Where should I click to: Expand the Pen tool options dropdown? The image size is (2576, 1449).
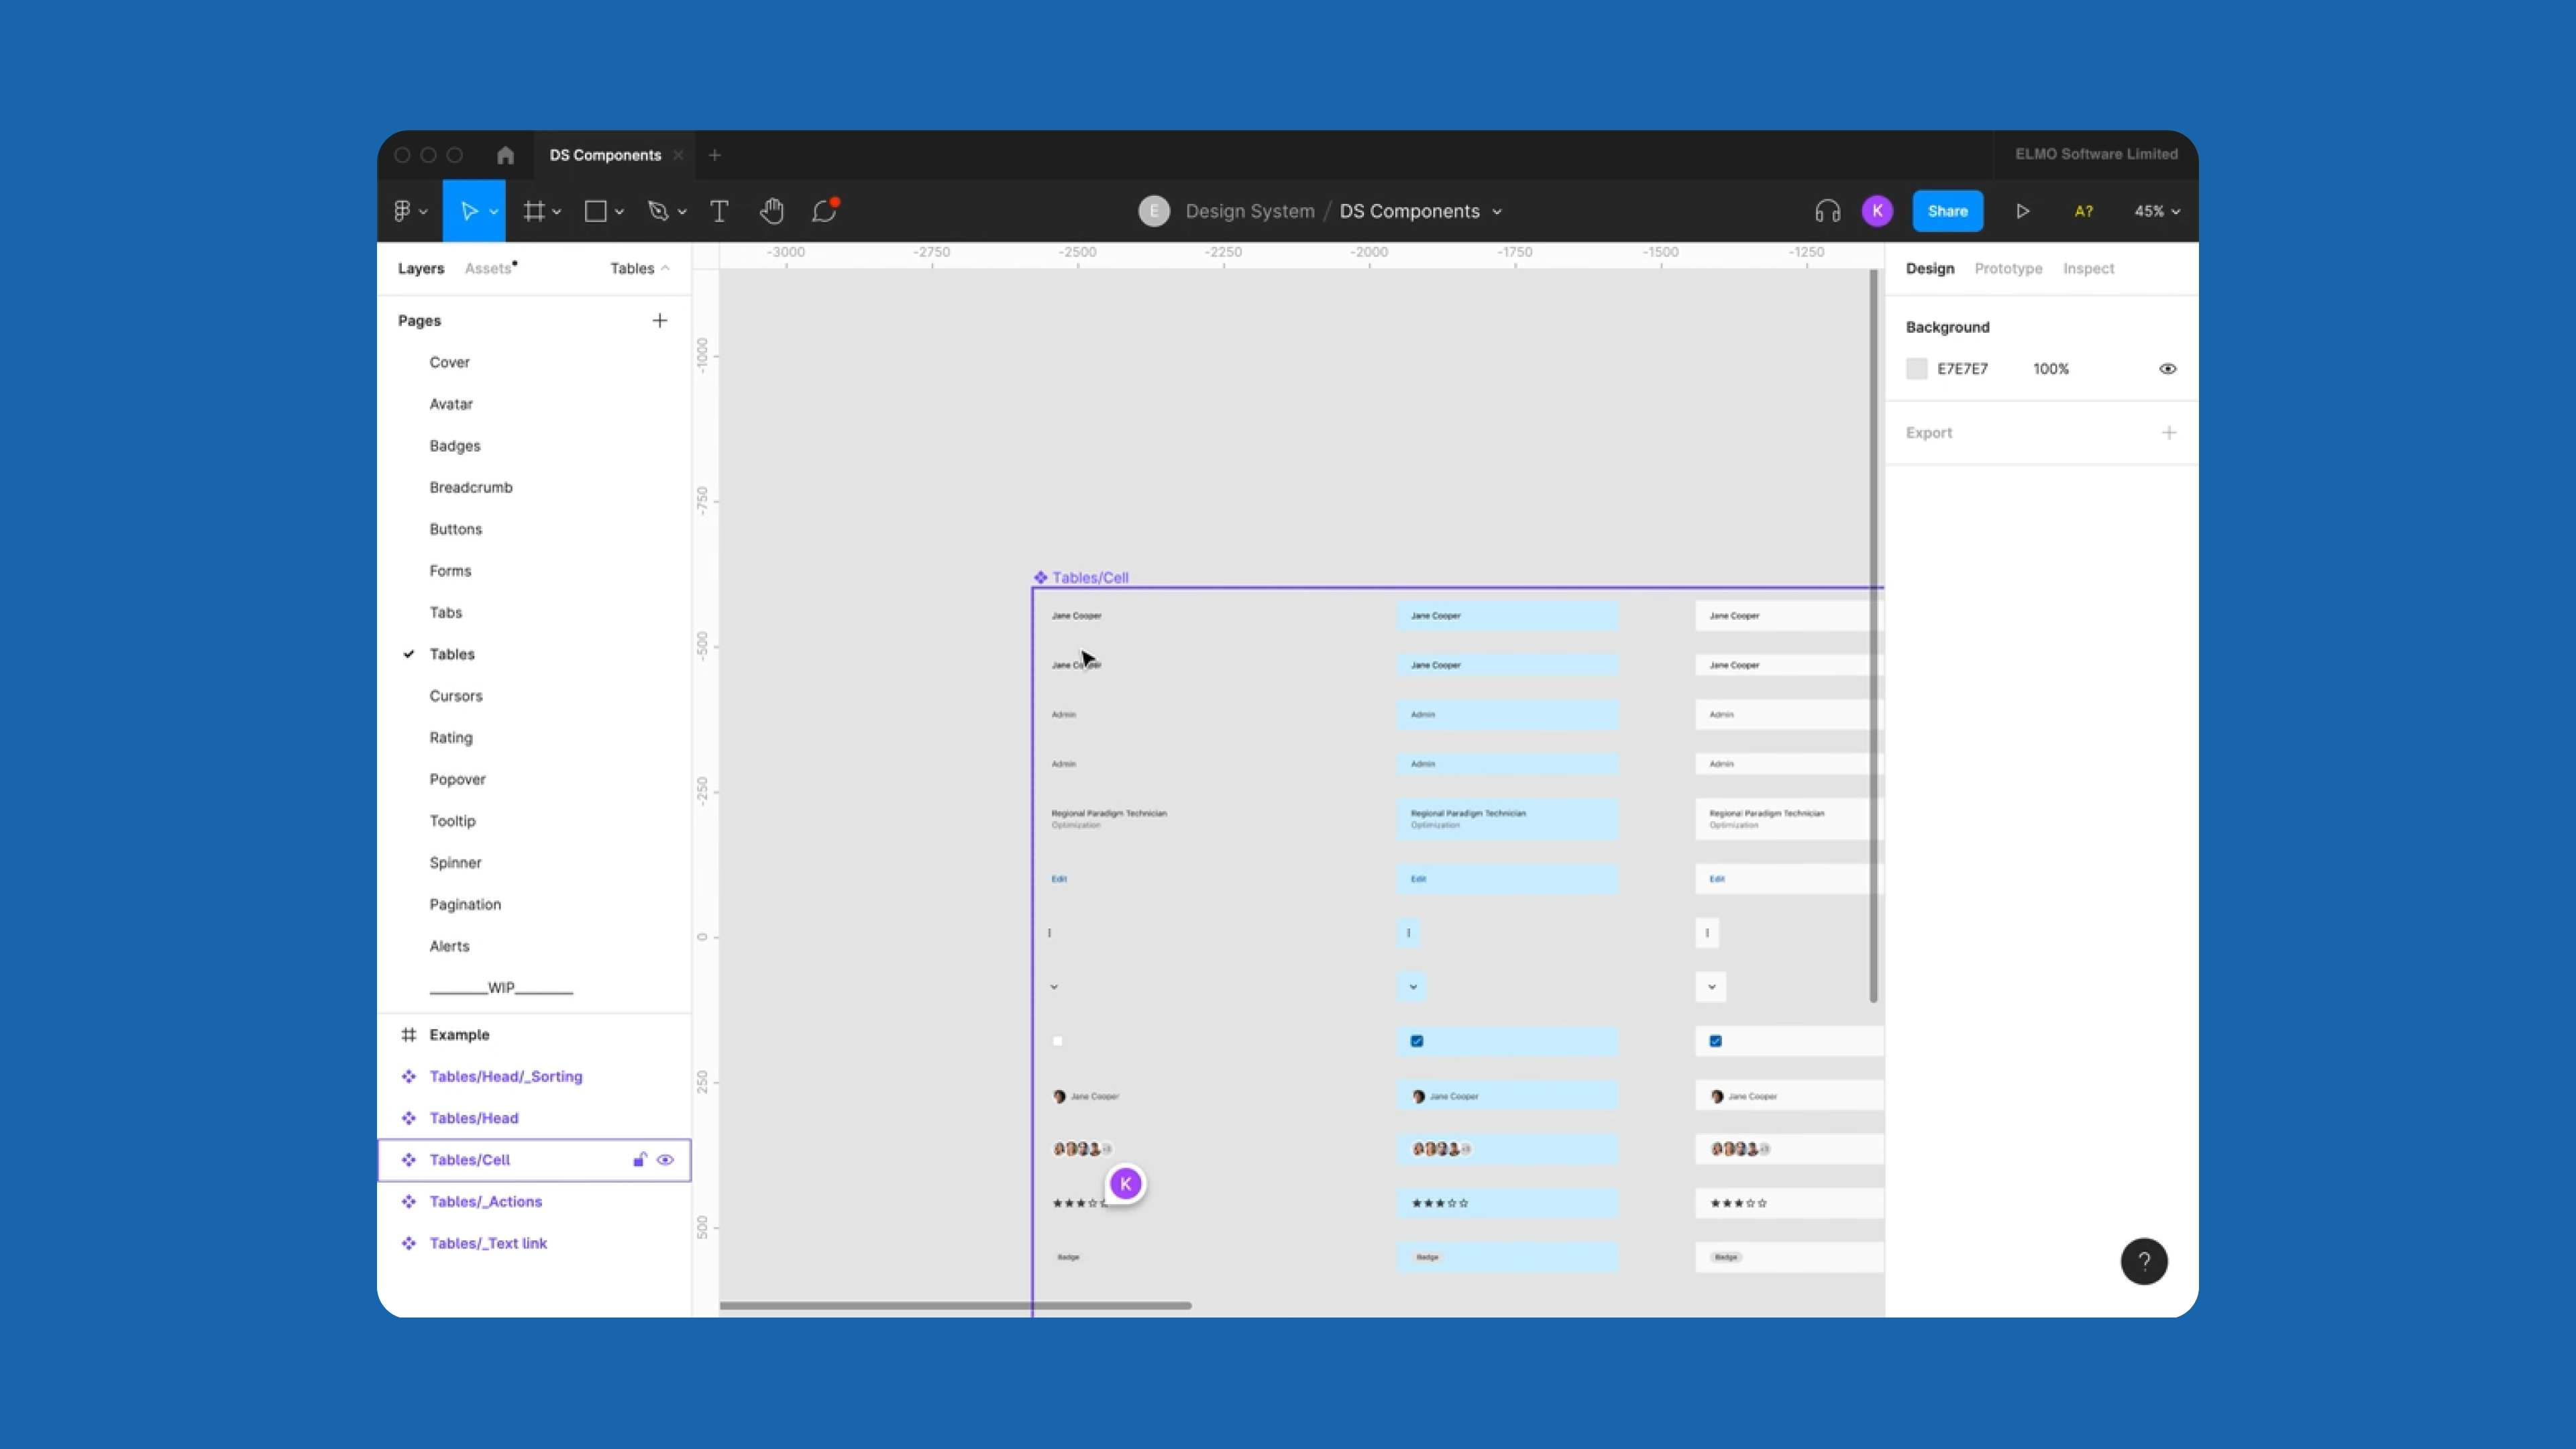pyautogui.click(x=682, y=212)
